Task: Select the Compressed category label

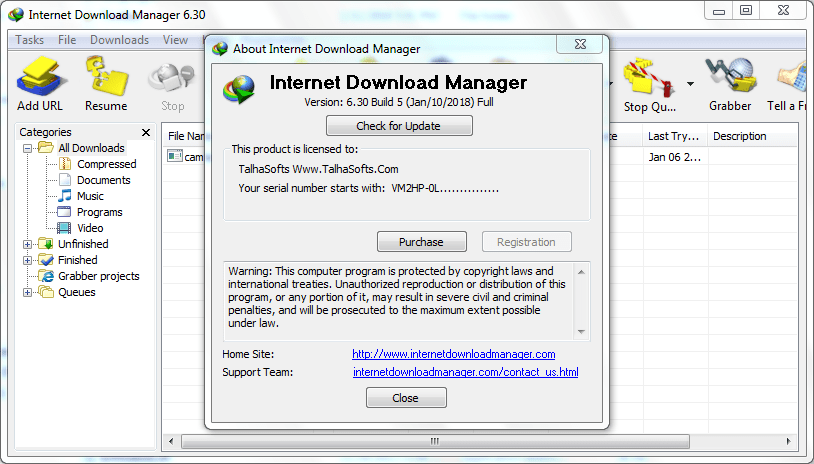Action: click(107, 164)
